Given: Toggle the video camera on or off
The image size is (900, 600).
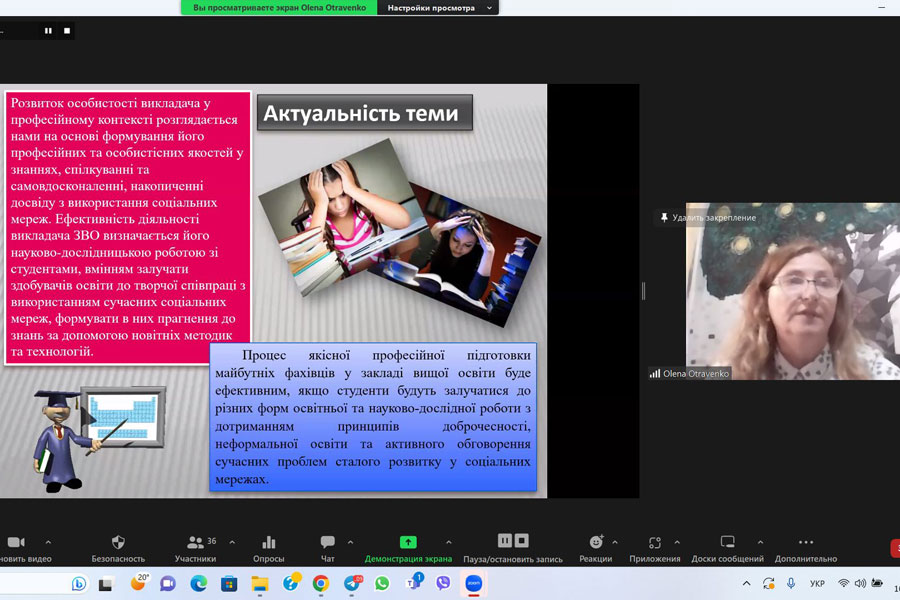Looking at the screenshot, I should click(16, 543).
